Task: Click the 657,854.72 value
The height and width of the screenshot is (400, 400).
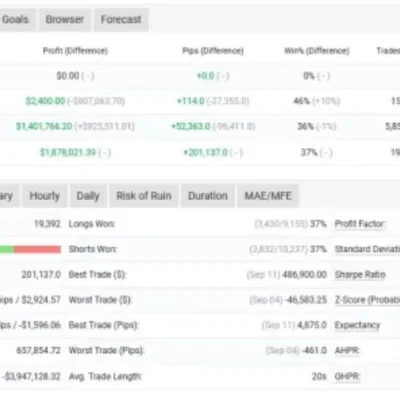Action: click(x=38, y=351)
